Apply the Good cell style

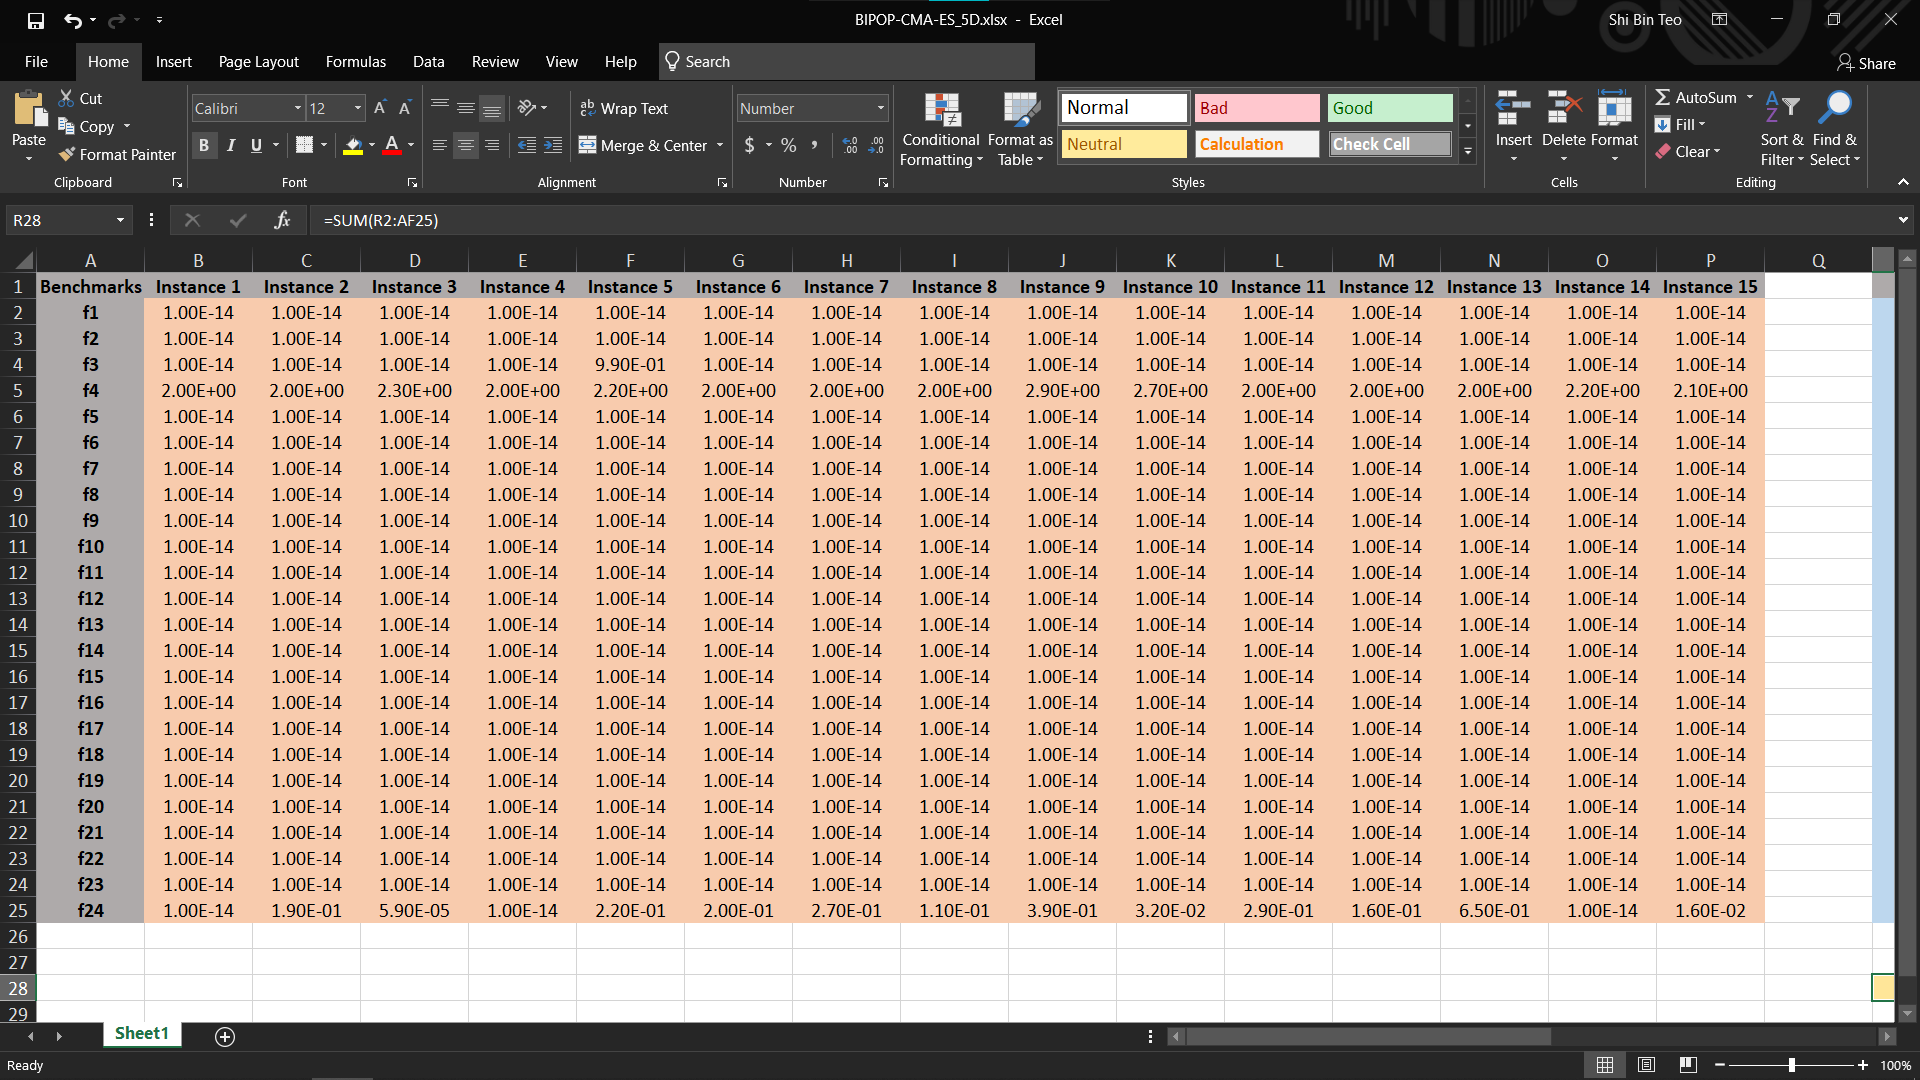(1389, 108)
